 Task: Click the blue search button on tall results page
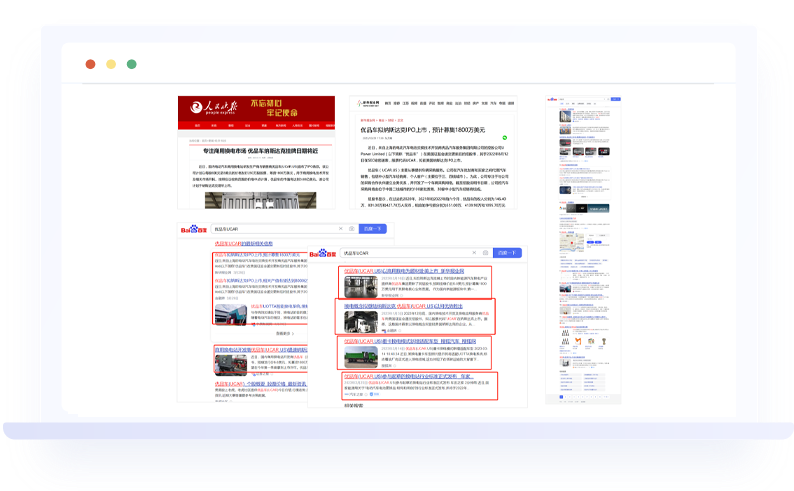(615, 99)
